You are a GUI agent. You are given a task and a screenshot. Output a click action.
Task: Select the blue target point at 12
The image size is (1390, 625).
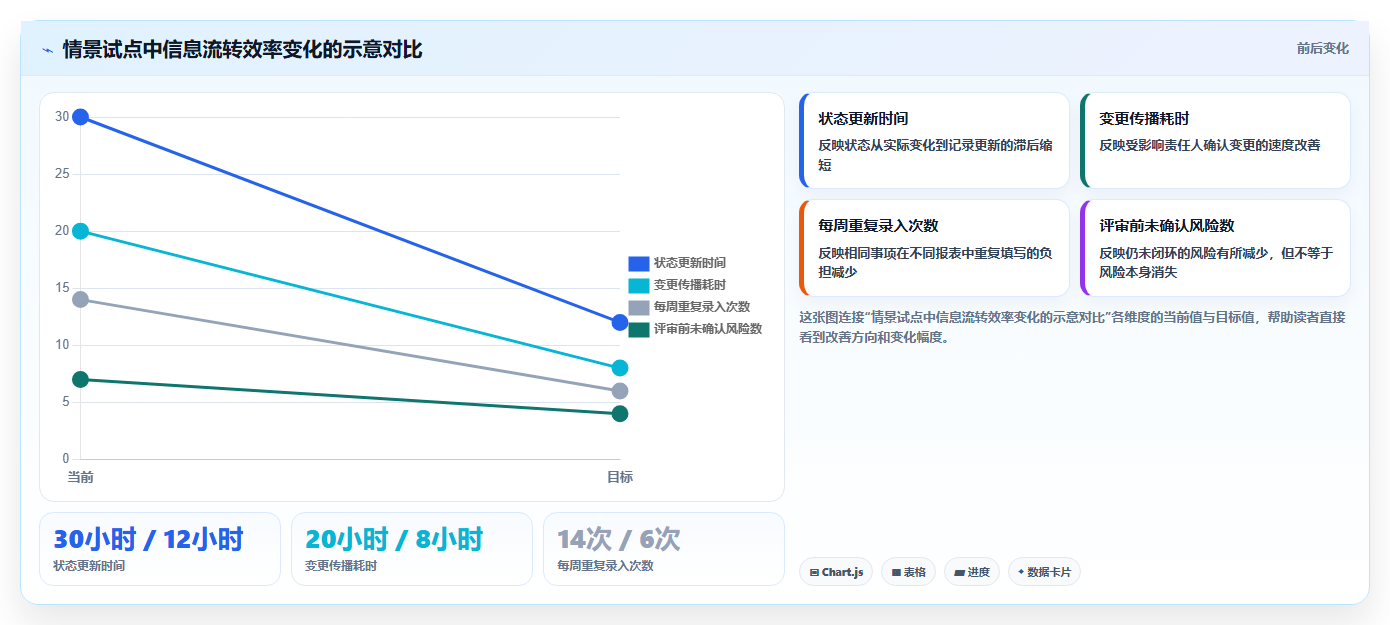(x=620, y=322)
